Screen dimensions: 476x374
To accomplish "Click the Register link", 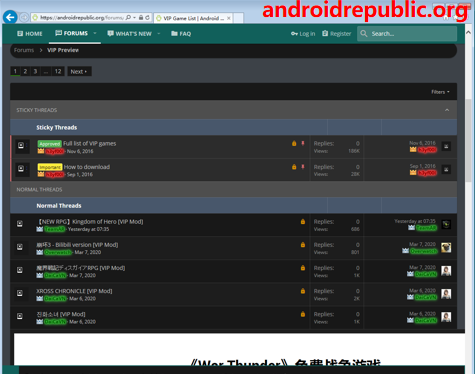I will [337, 34].
